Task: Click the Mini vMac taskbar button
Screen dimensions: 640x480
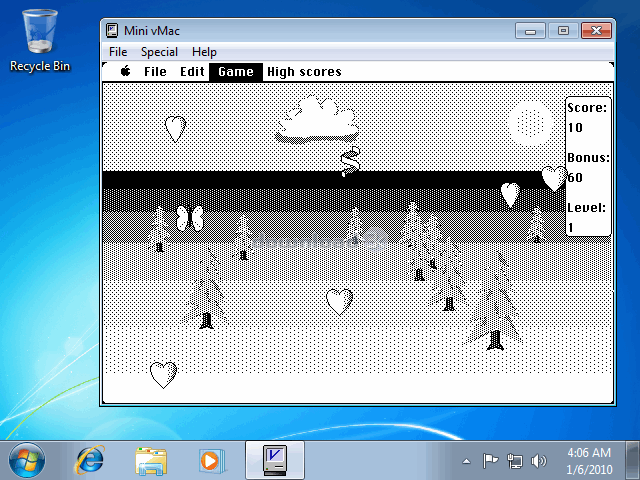Action: [275, 460]
